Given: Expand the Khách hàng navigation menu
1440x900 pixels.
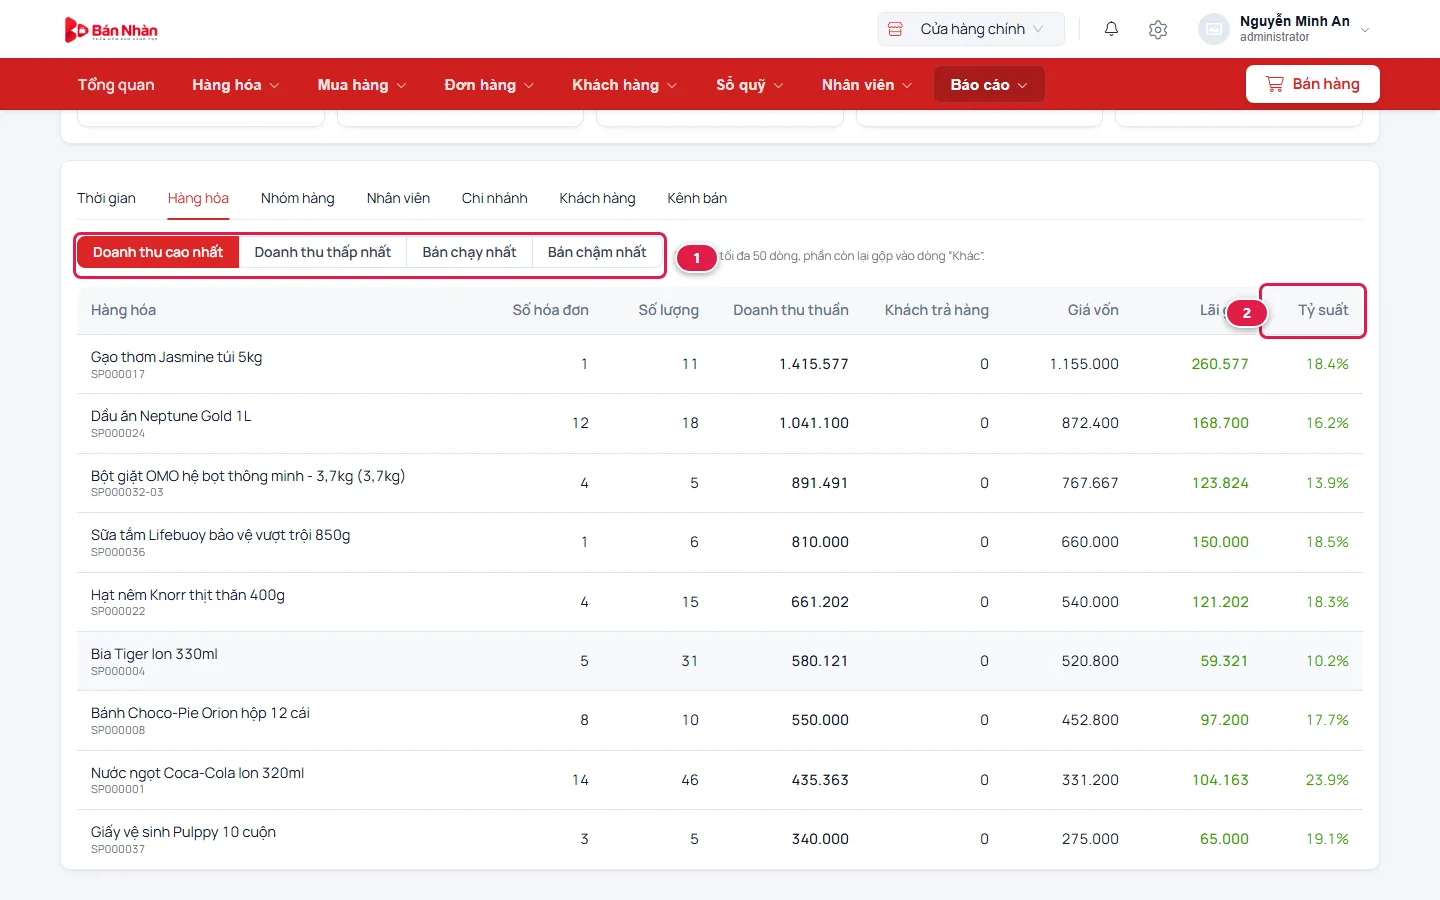Looking at the screenshot, I should pos(624,85).
